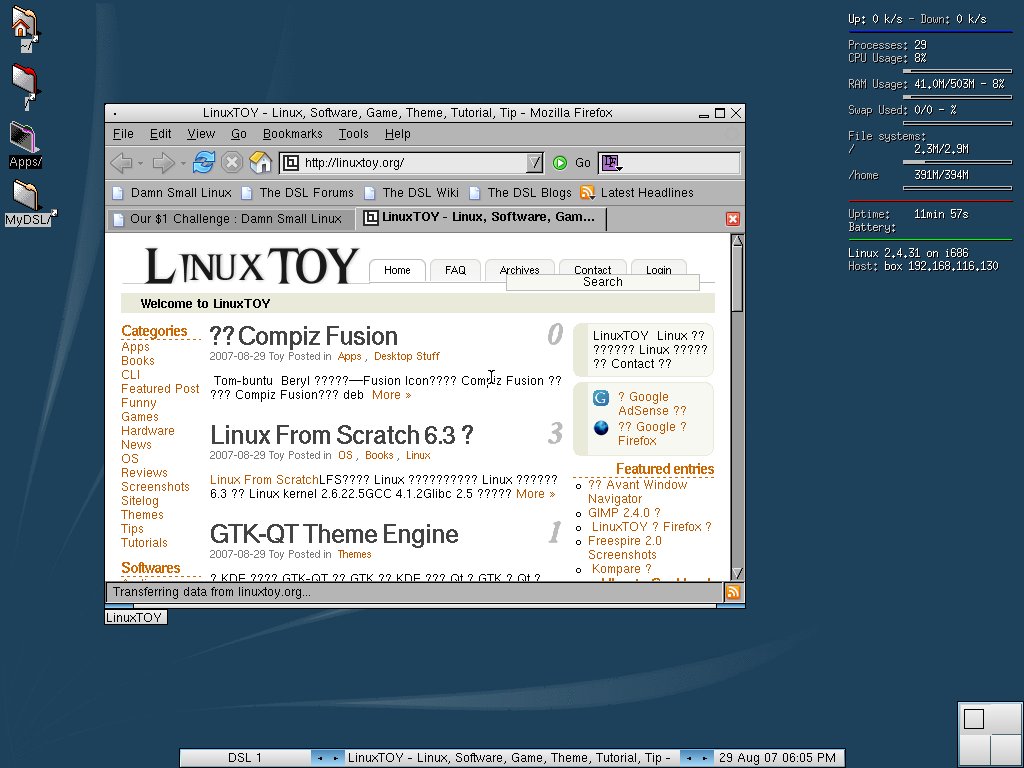Open the search engine selector dropdown
Viewport: 1024px width, 768px height.
tap(612, 163)
